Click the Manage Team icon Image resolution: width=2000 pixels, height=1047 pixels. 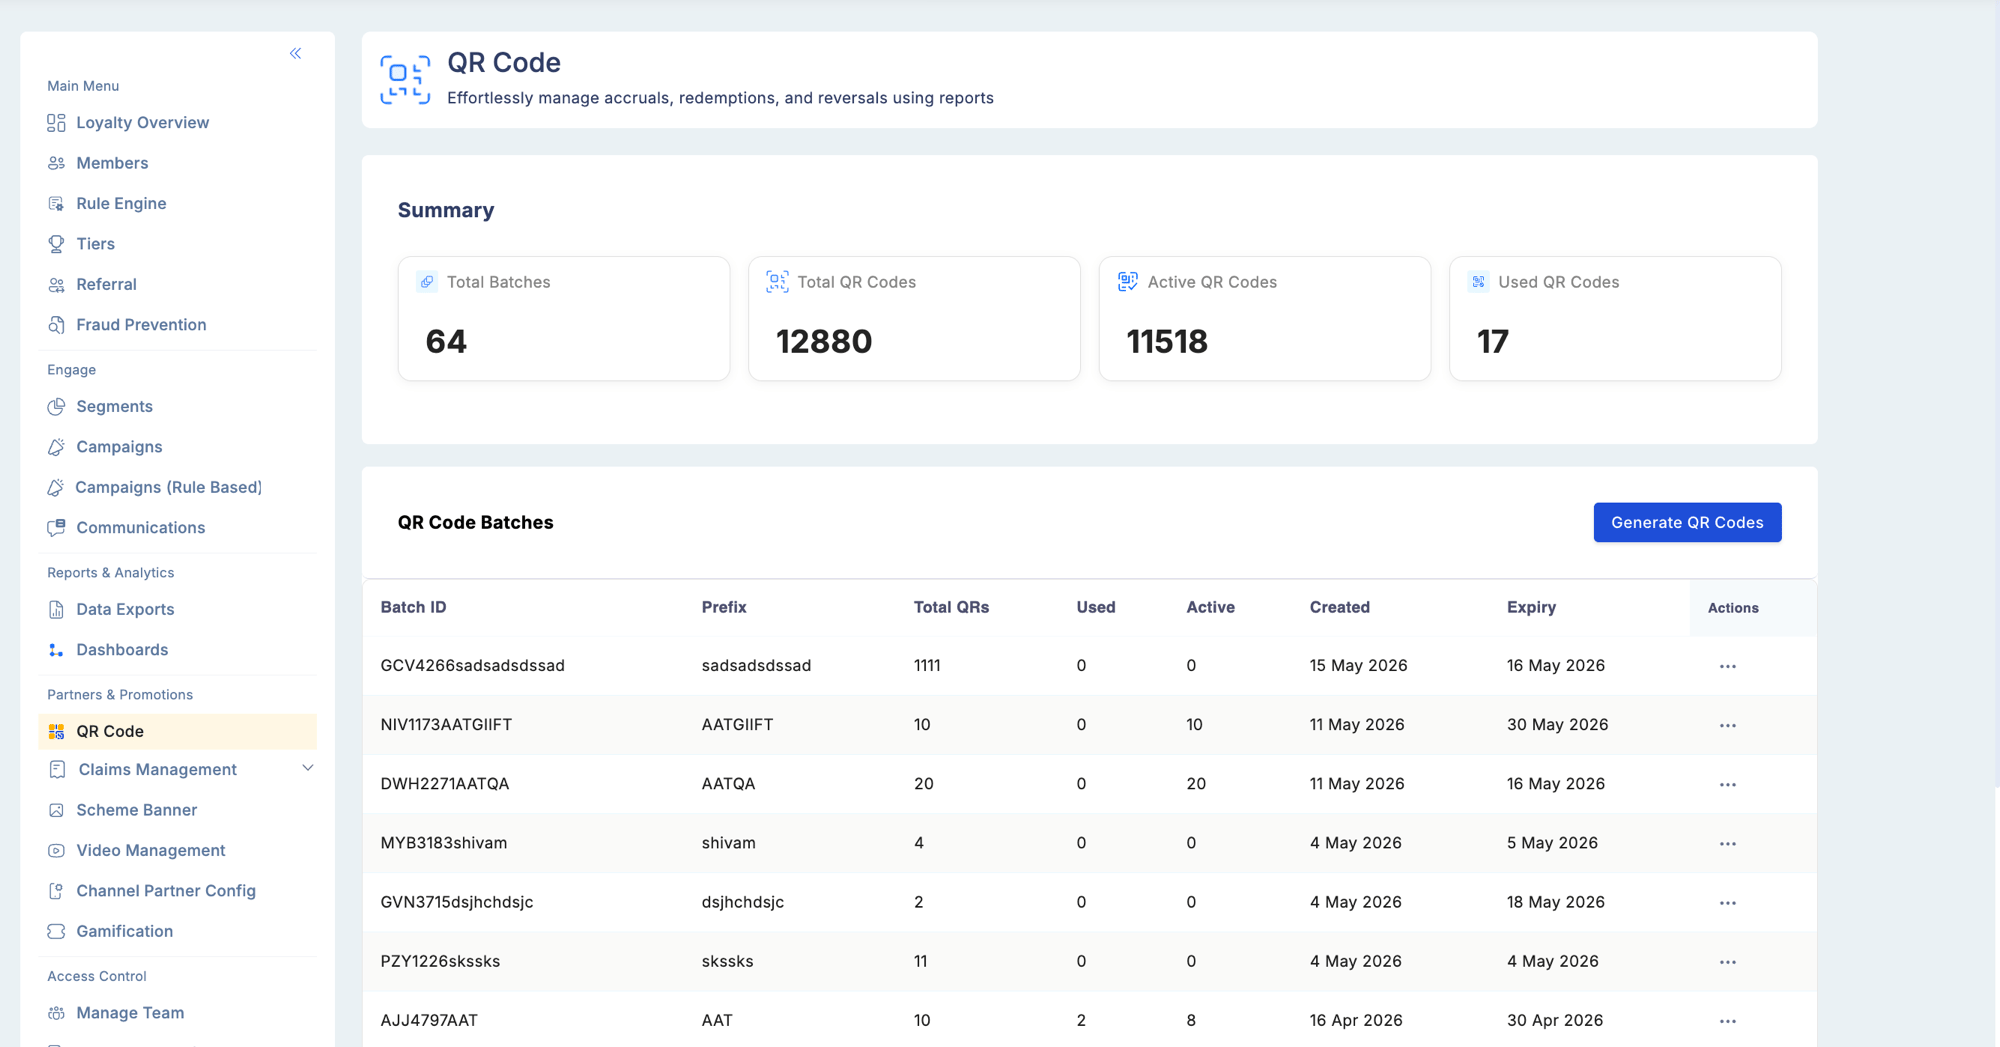[56, 1013]
